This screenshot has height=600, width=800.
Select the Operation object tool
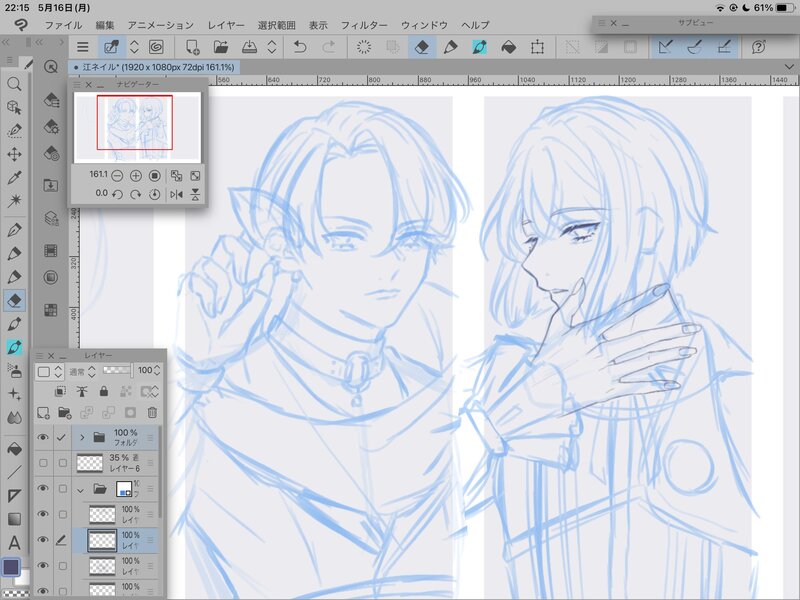[14, 107]
